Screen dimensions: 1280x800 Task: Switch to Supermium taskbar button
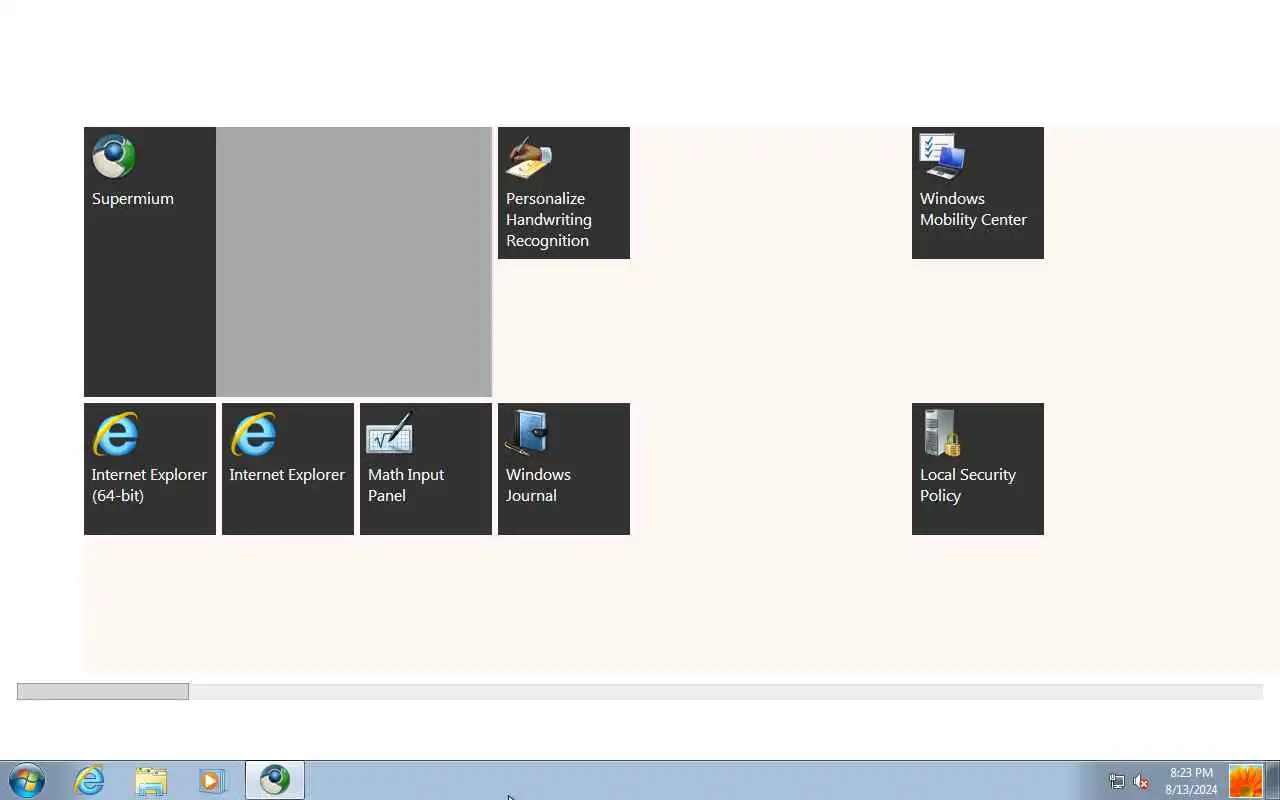[275, 780]
